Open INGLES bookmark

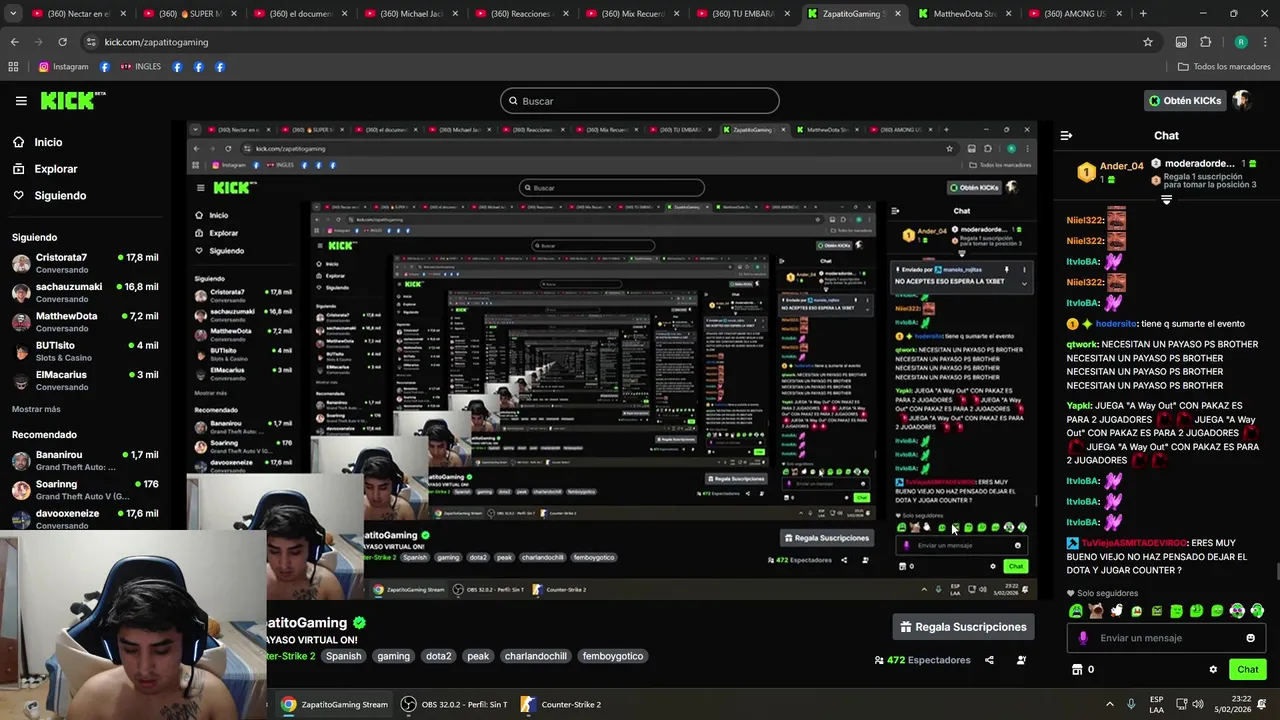click(x=140, y=67)
